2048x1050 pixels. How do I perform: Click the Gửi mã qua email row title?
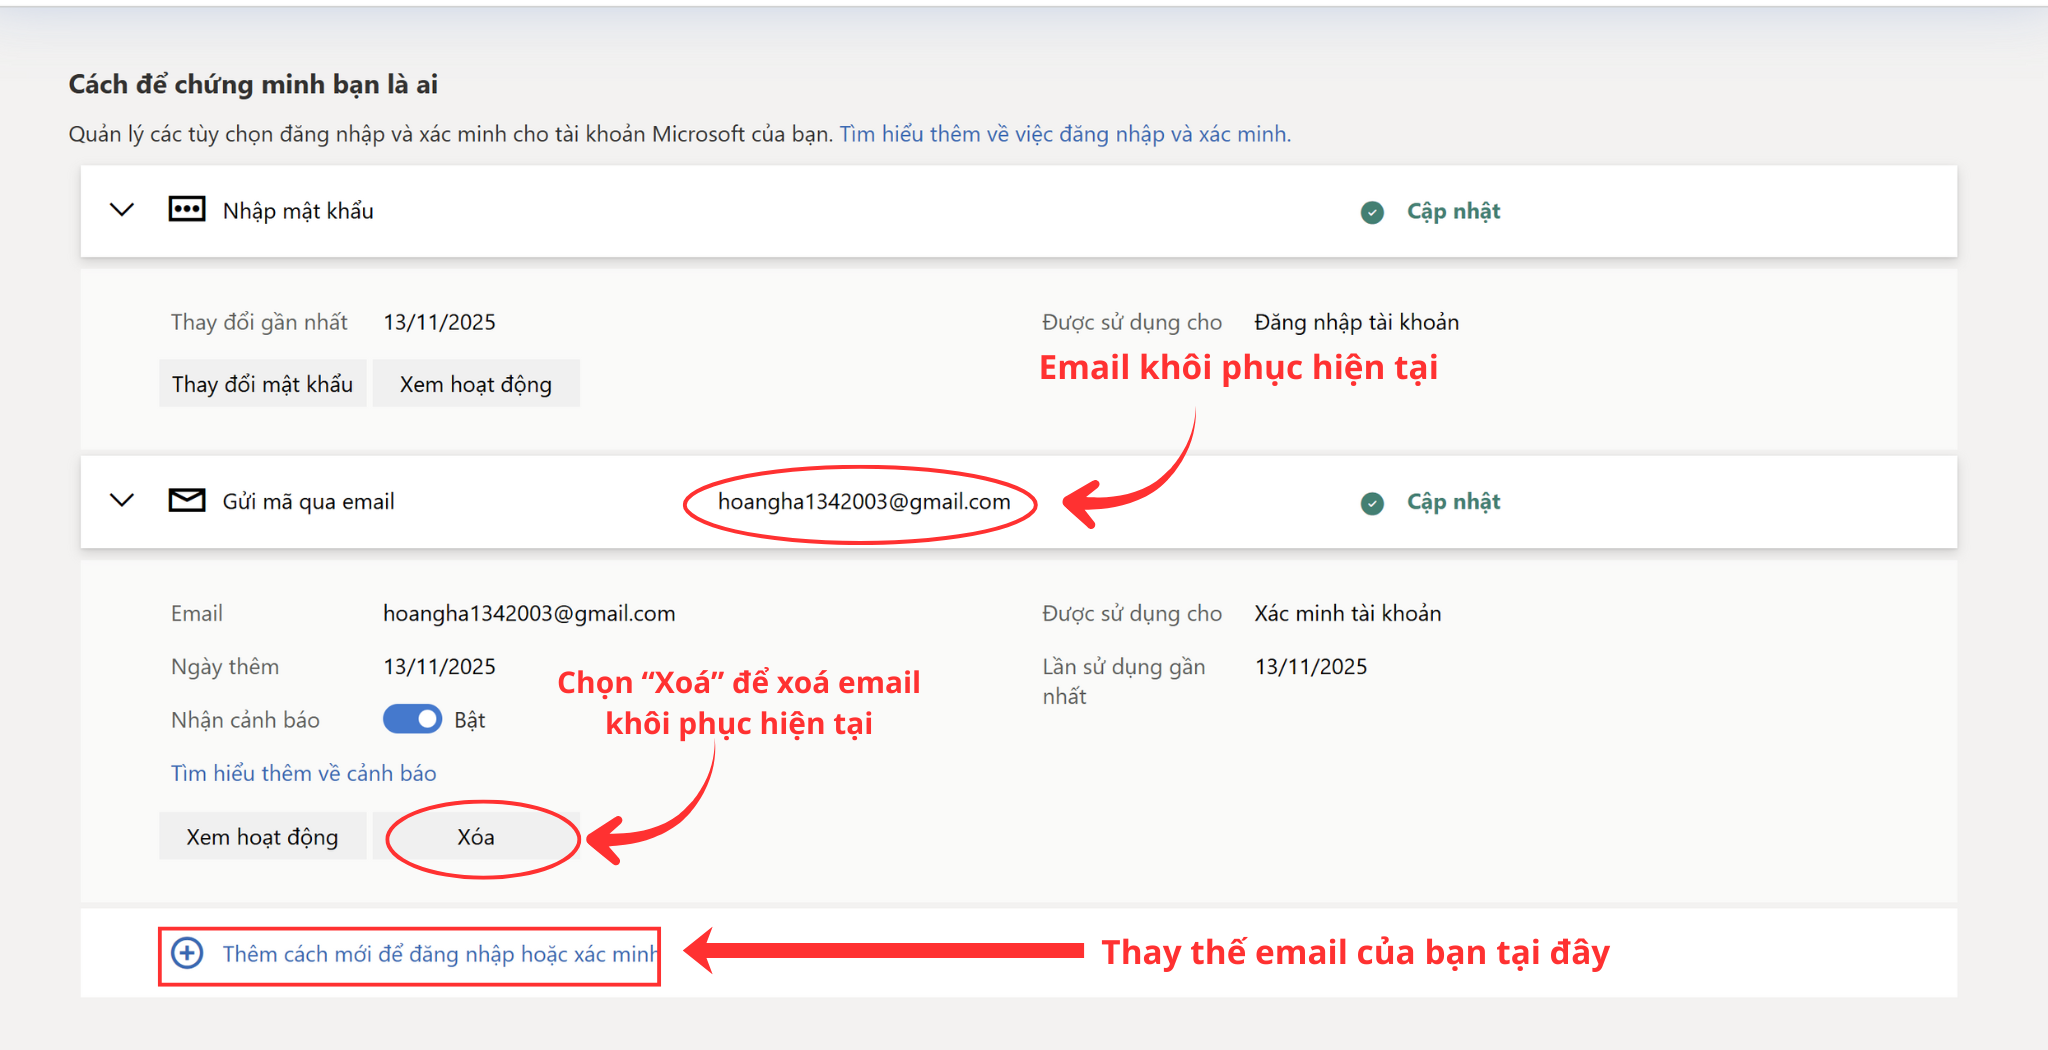(308, 502)
